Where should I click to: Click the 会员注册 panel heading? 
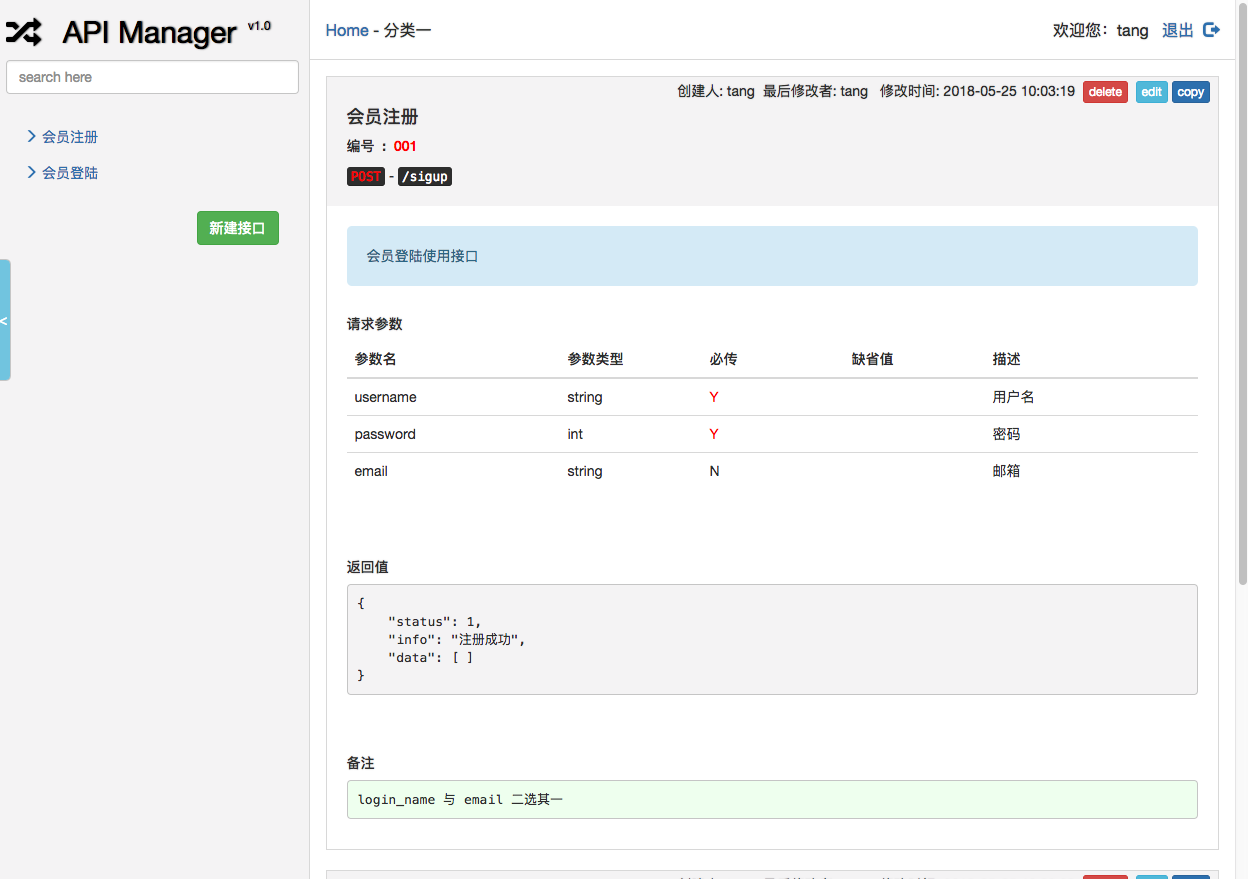[382, 117]
